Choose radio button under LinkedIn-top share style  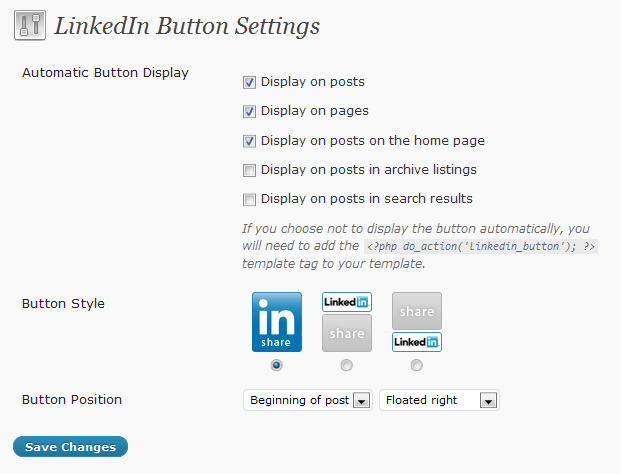click(x=347, y=365)
